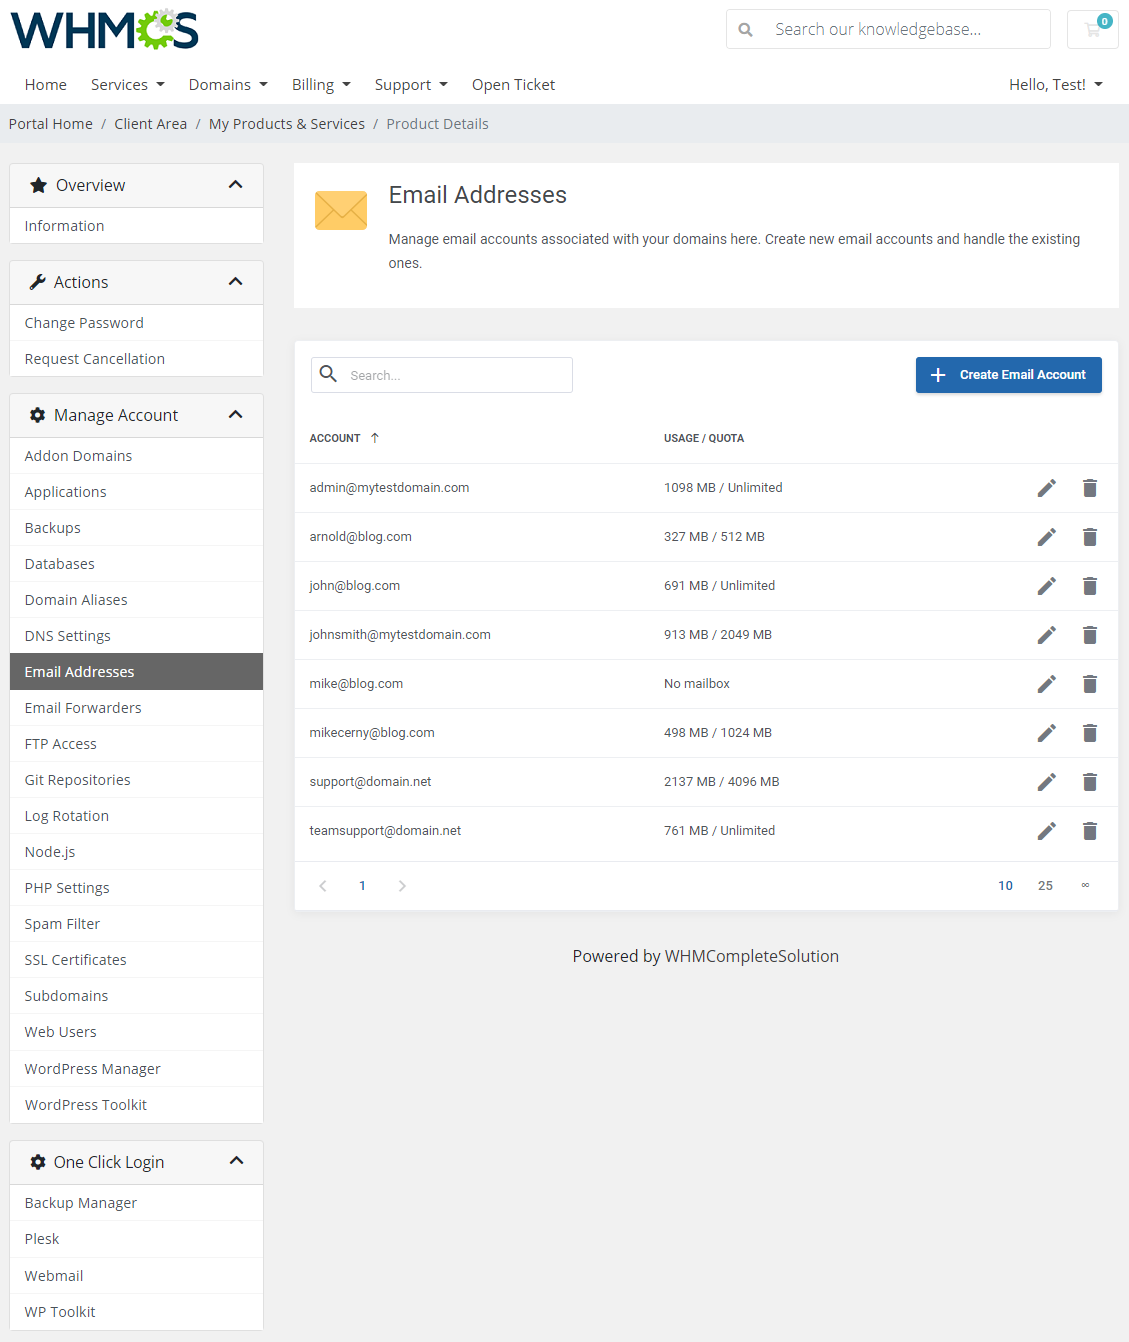Edit the support@domain.net mailbox
This screenshot has width=1129, height=1342.
pos(1046,782)
